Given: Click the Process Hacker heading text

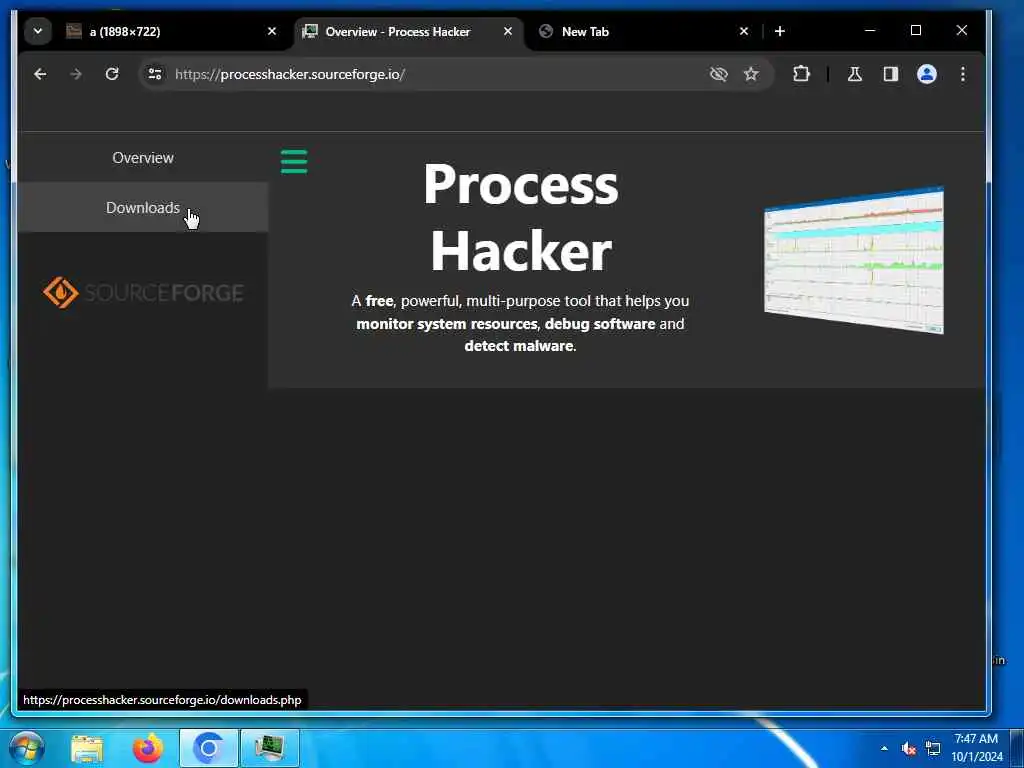Looking at the screenshot, I should point(520,217).
